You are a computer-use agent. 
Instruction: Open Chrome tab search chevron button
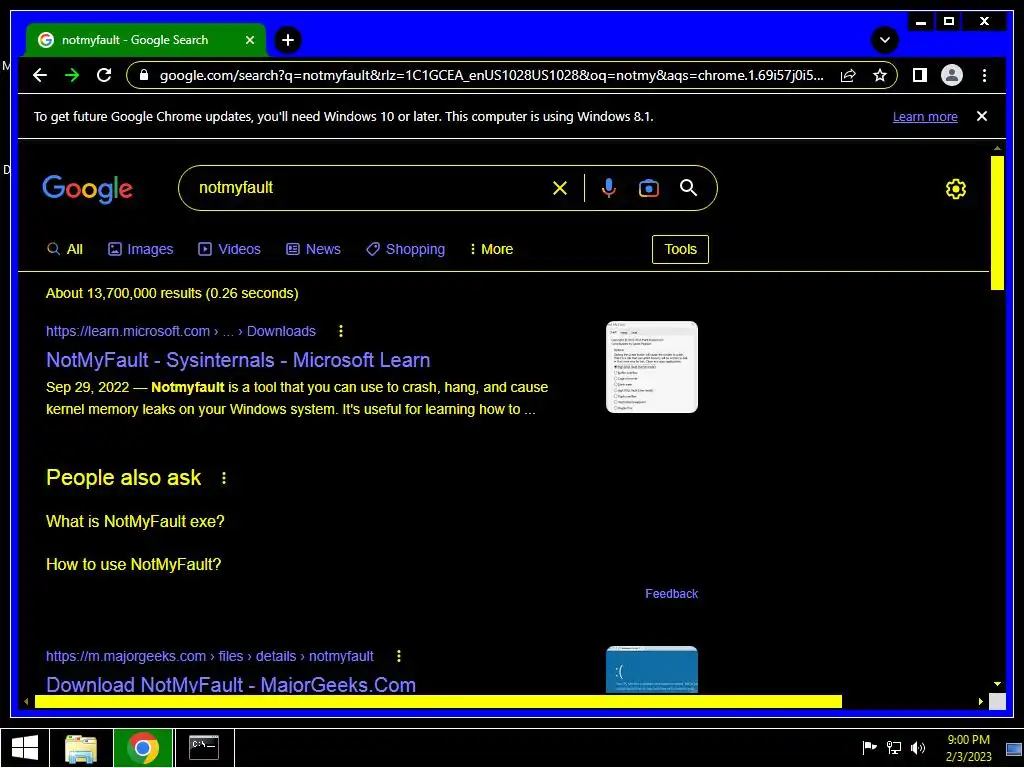[x=884, y=40]
